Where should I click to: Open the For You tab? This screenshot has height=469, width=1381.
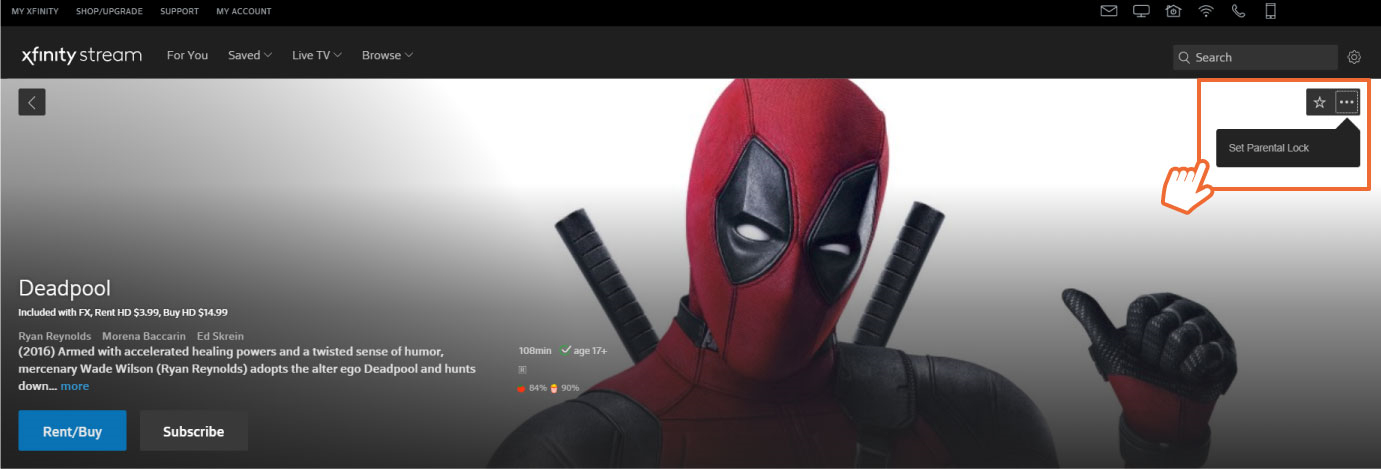click(187, 56)
